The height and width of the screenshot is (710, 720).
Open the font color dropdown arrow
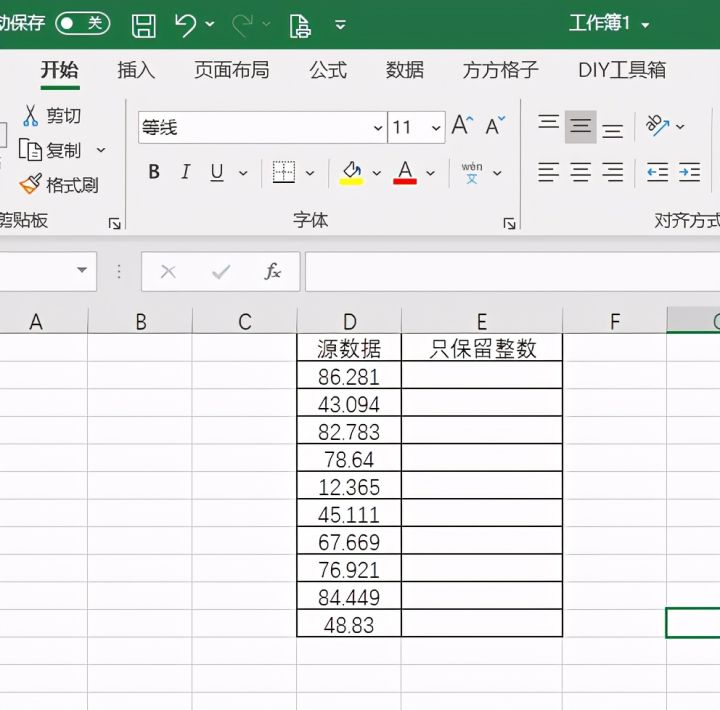(430, 173)
